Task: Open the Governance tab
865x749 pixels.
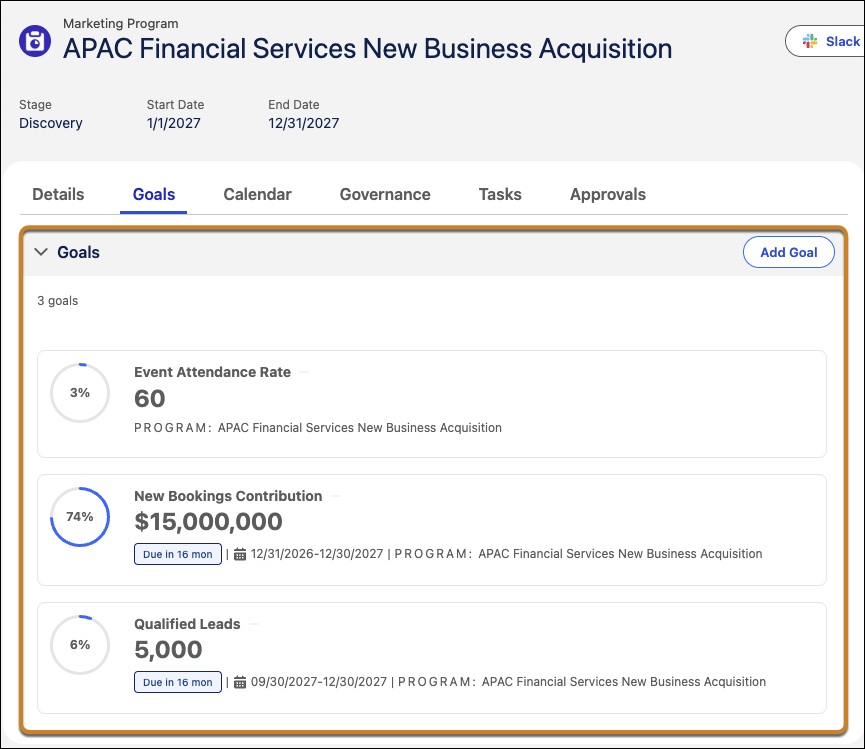Action: click(x=385, y=194)
